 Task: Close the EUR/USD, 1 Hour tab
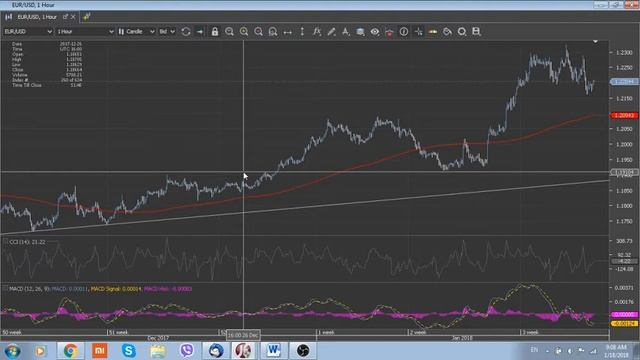point(73,17)
